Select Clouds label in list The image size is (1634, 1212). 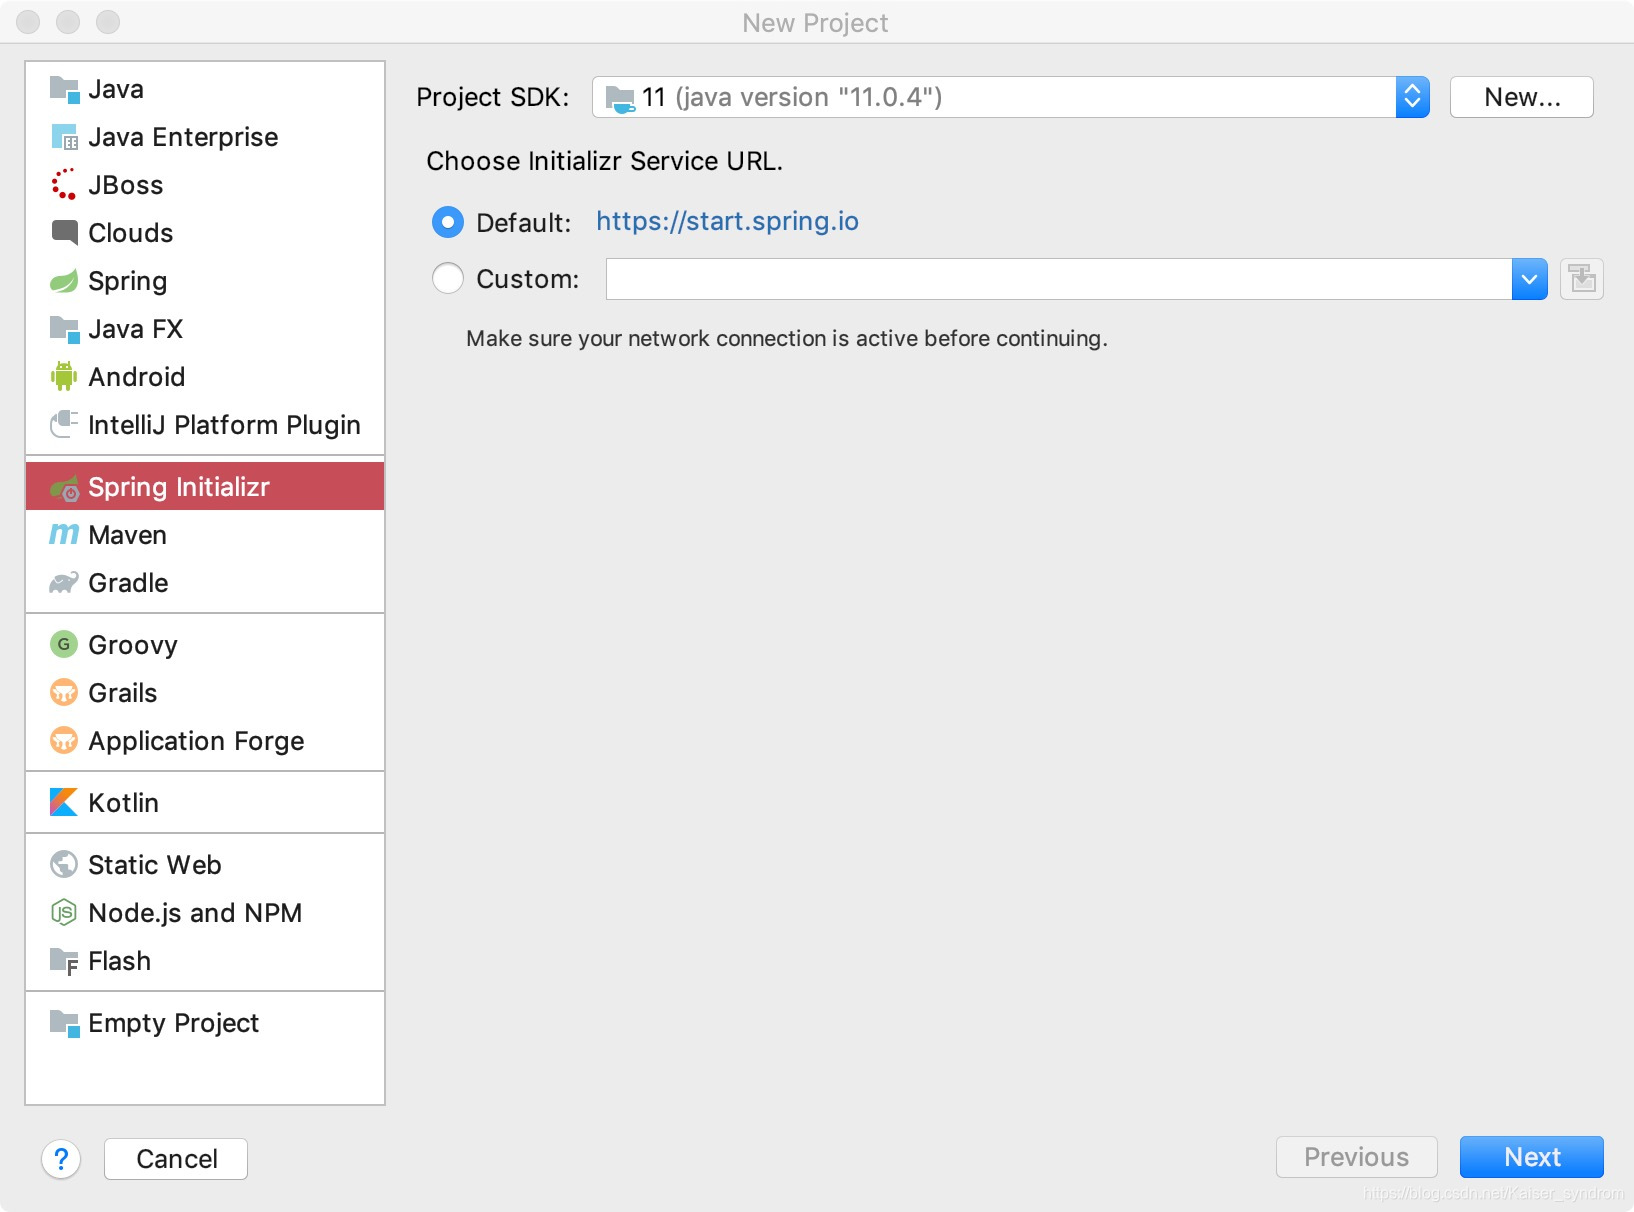[x=131, y=233]
